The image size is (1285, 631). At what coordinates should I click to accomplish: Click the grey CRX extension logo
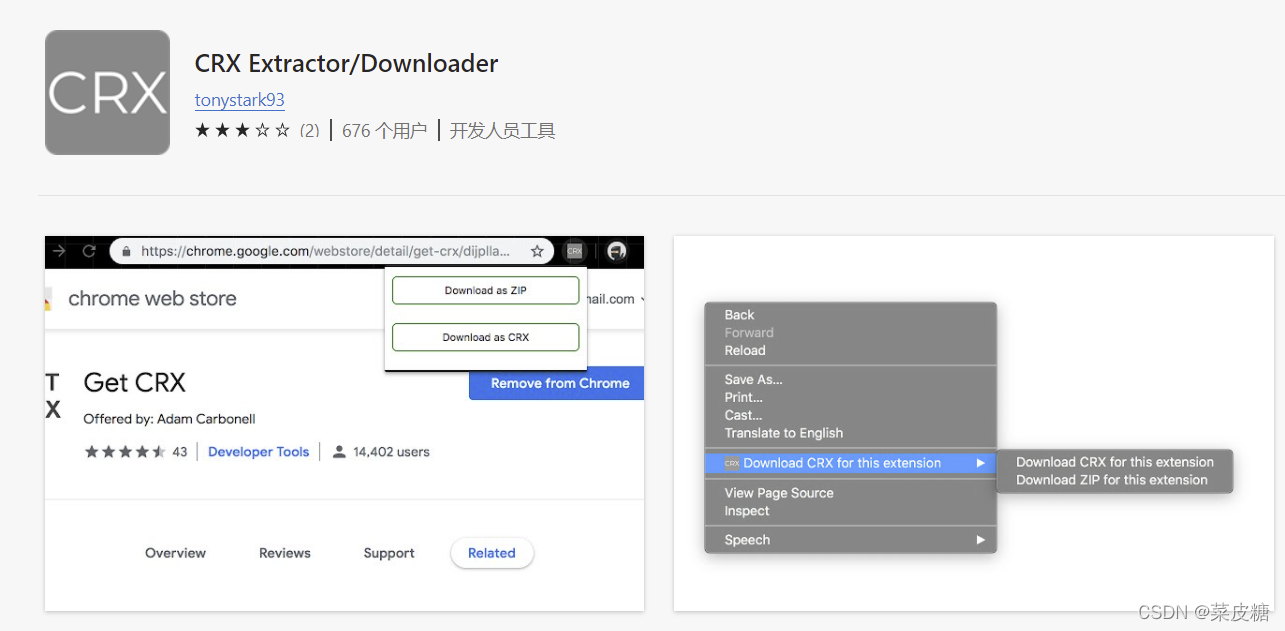[x=107, y=92]
